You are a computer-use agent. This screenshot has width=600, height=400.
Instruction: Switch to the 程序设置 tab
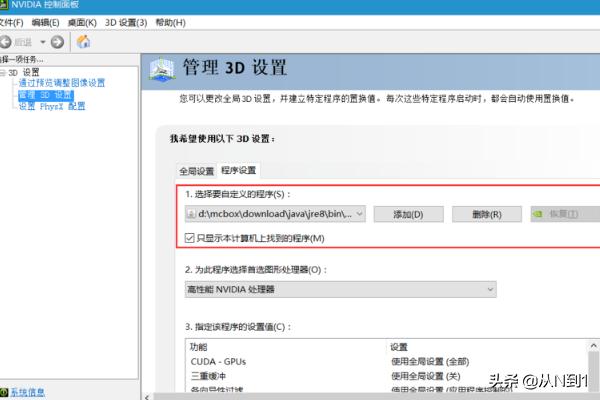239,170
